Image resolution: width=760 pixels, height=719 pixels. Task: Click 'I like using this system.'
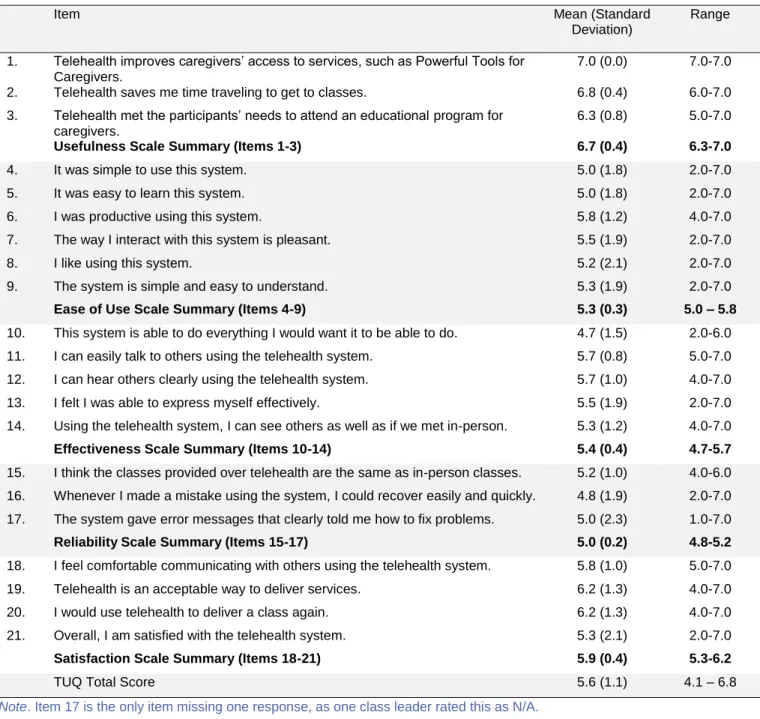123,263
